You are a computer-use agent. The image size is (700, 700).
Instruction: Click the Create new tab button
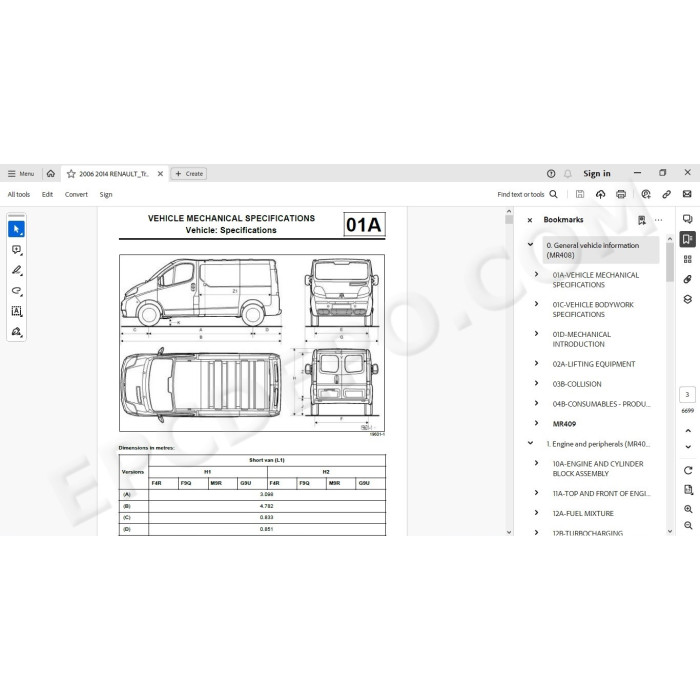point(189,174)
